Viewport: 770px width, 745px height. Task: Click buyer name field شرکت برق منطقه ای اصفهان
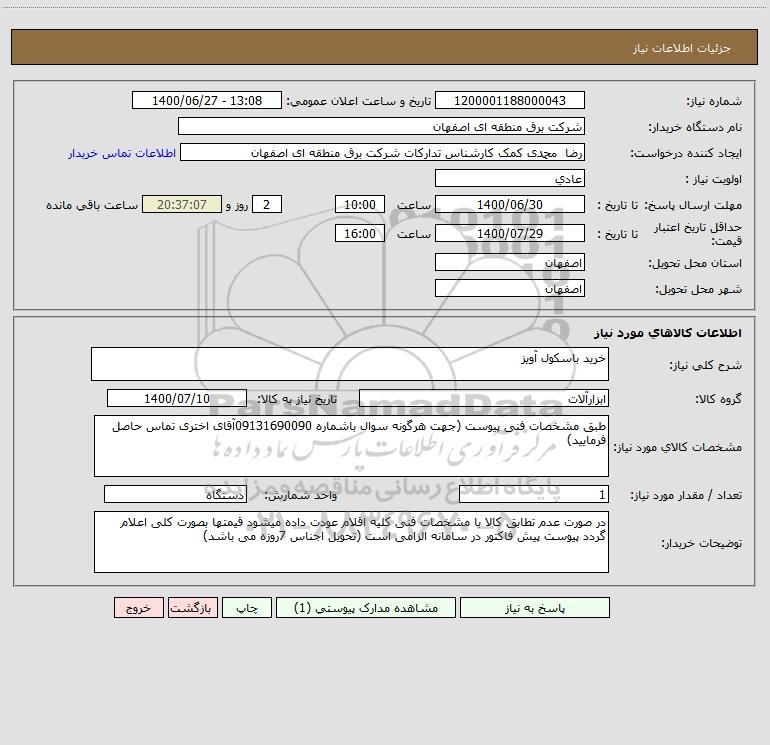tap(381, 126)
